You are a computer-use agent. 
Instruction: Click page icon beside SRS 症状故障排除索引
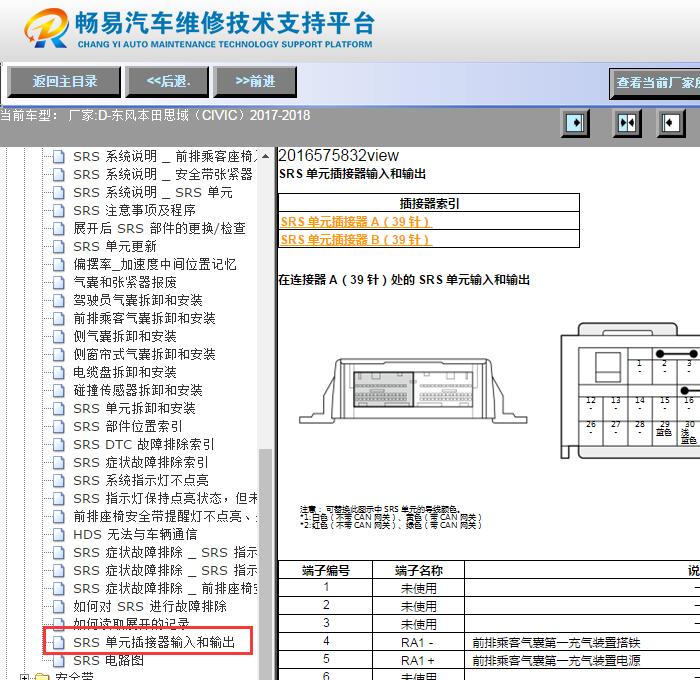point(58,462)
